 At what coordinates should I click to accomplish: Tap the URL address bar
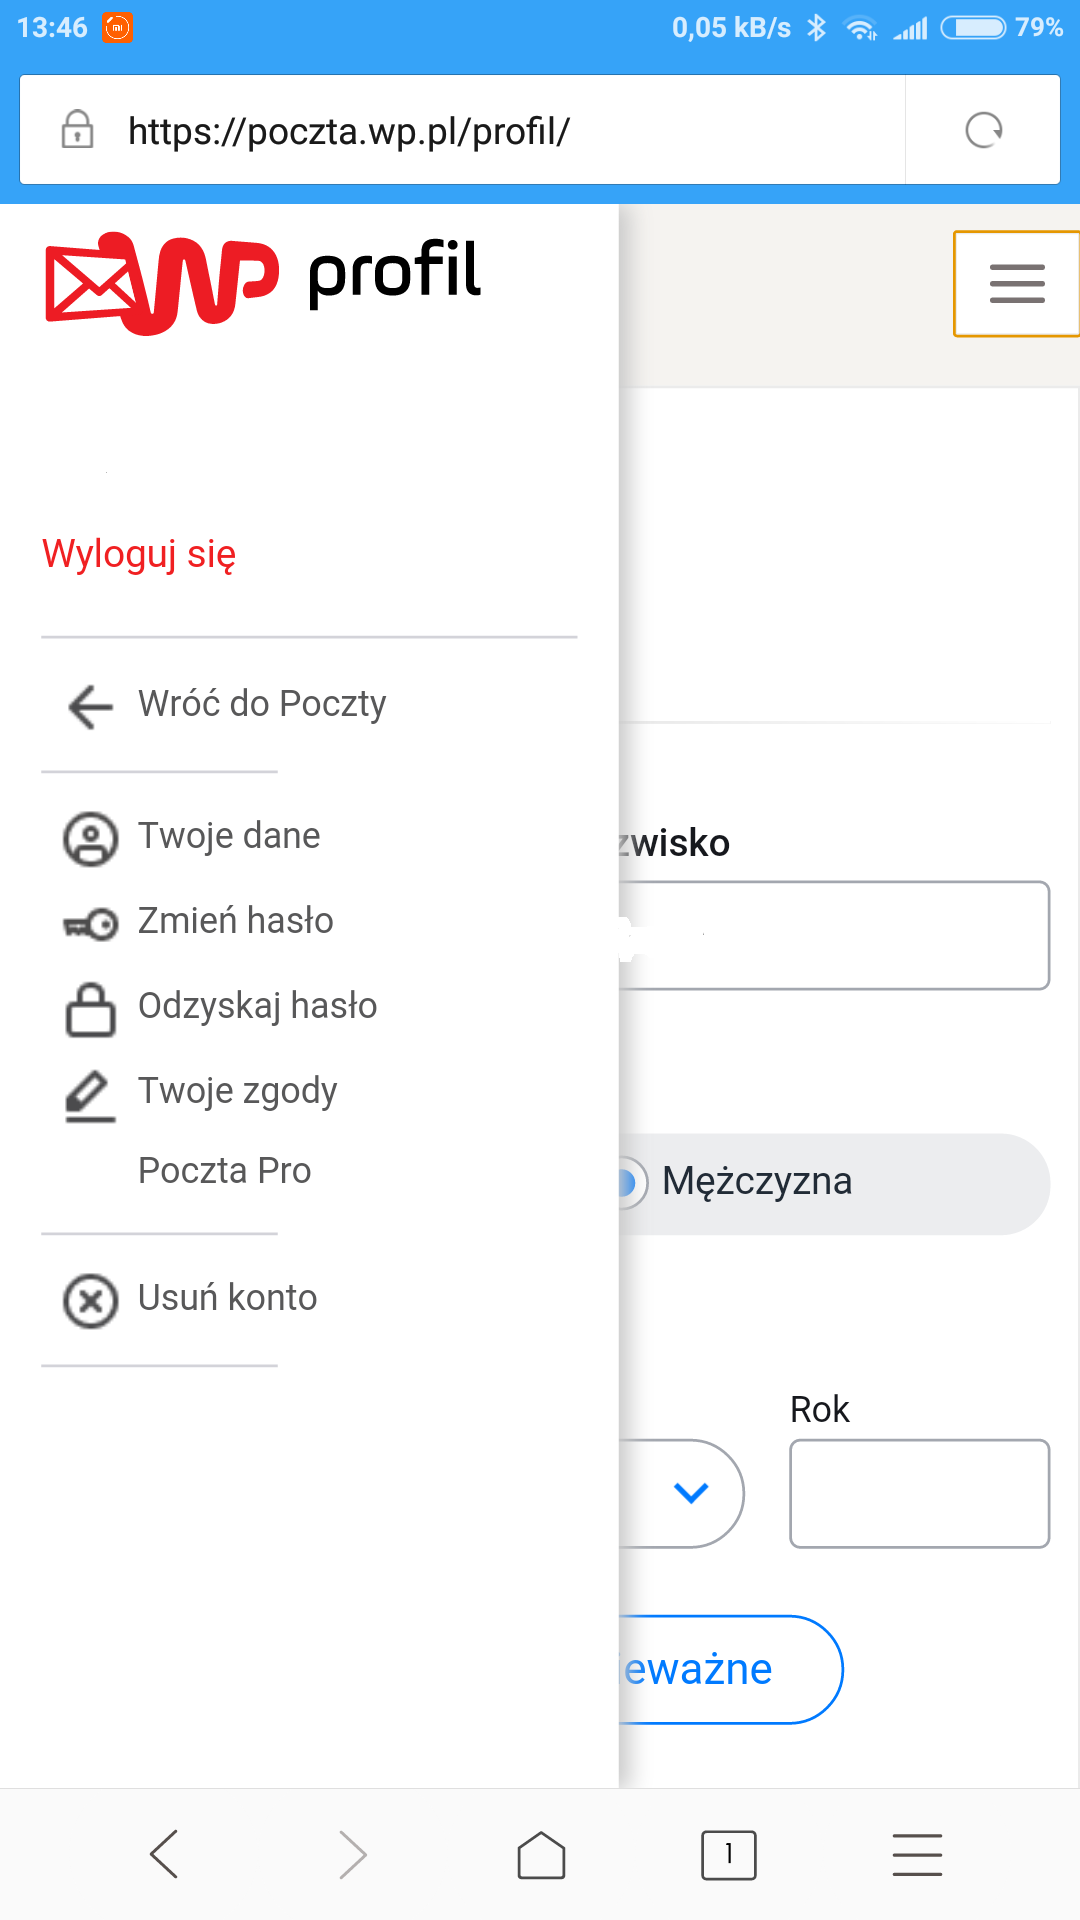pyautogui.click(x=480, y=130)
